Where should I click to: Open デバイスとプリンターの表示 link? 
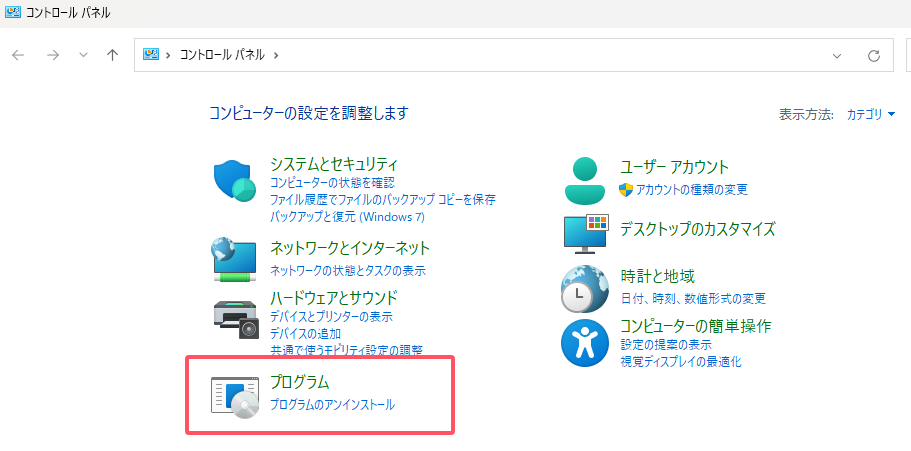(x=331, y=317)
